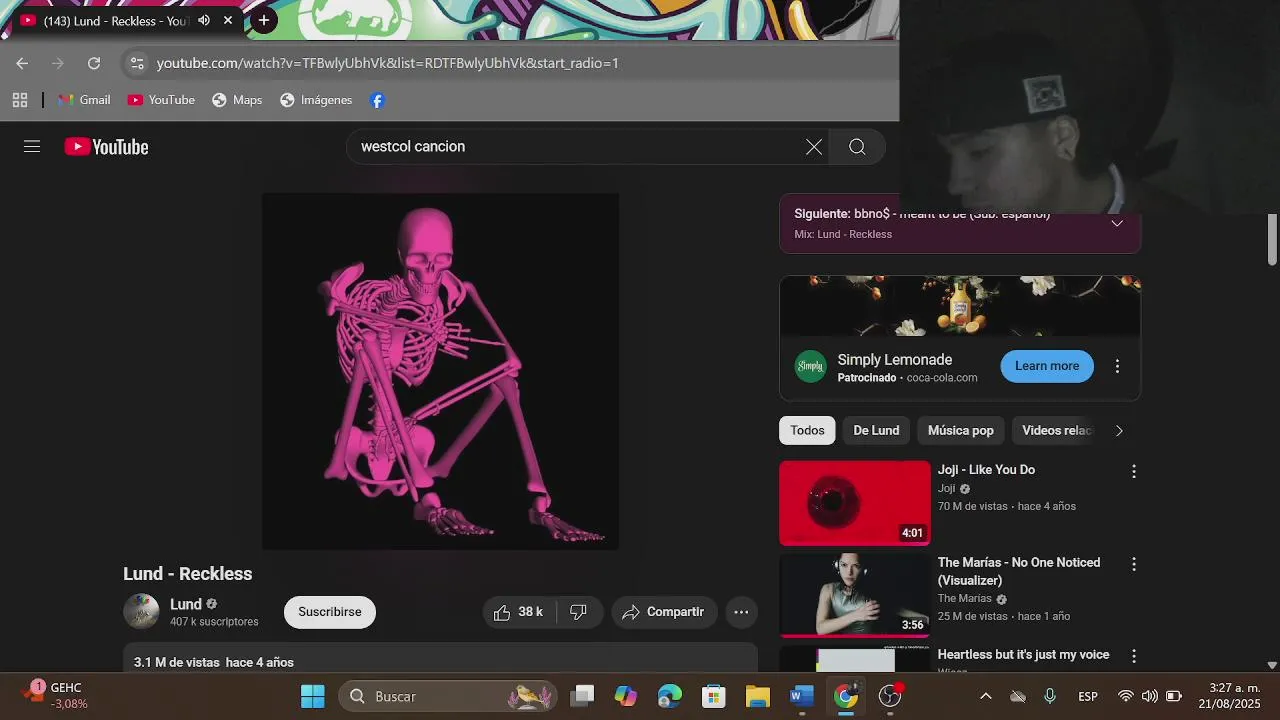Viewport: 1280px width, 720px height.
Task: Click Learn more on Simply Lemonade ad
Action: (1047, 366)
